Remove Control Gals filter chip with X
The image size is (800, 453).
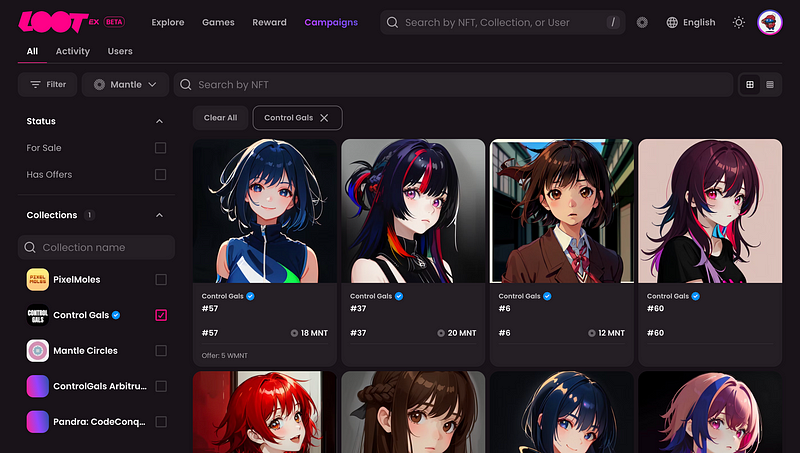click(324, 118)
